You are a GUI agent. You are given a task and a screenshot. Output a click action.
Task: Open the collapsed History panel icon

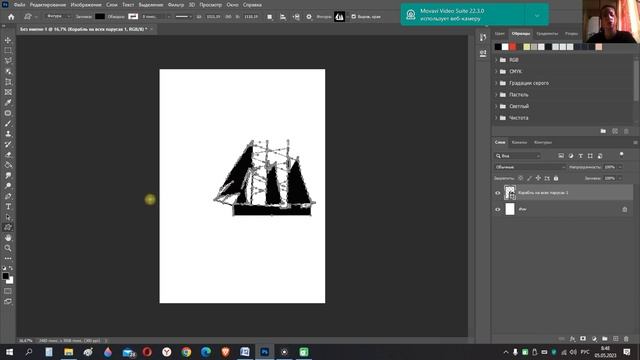pos(483,38)
